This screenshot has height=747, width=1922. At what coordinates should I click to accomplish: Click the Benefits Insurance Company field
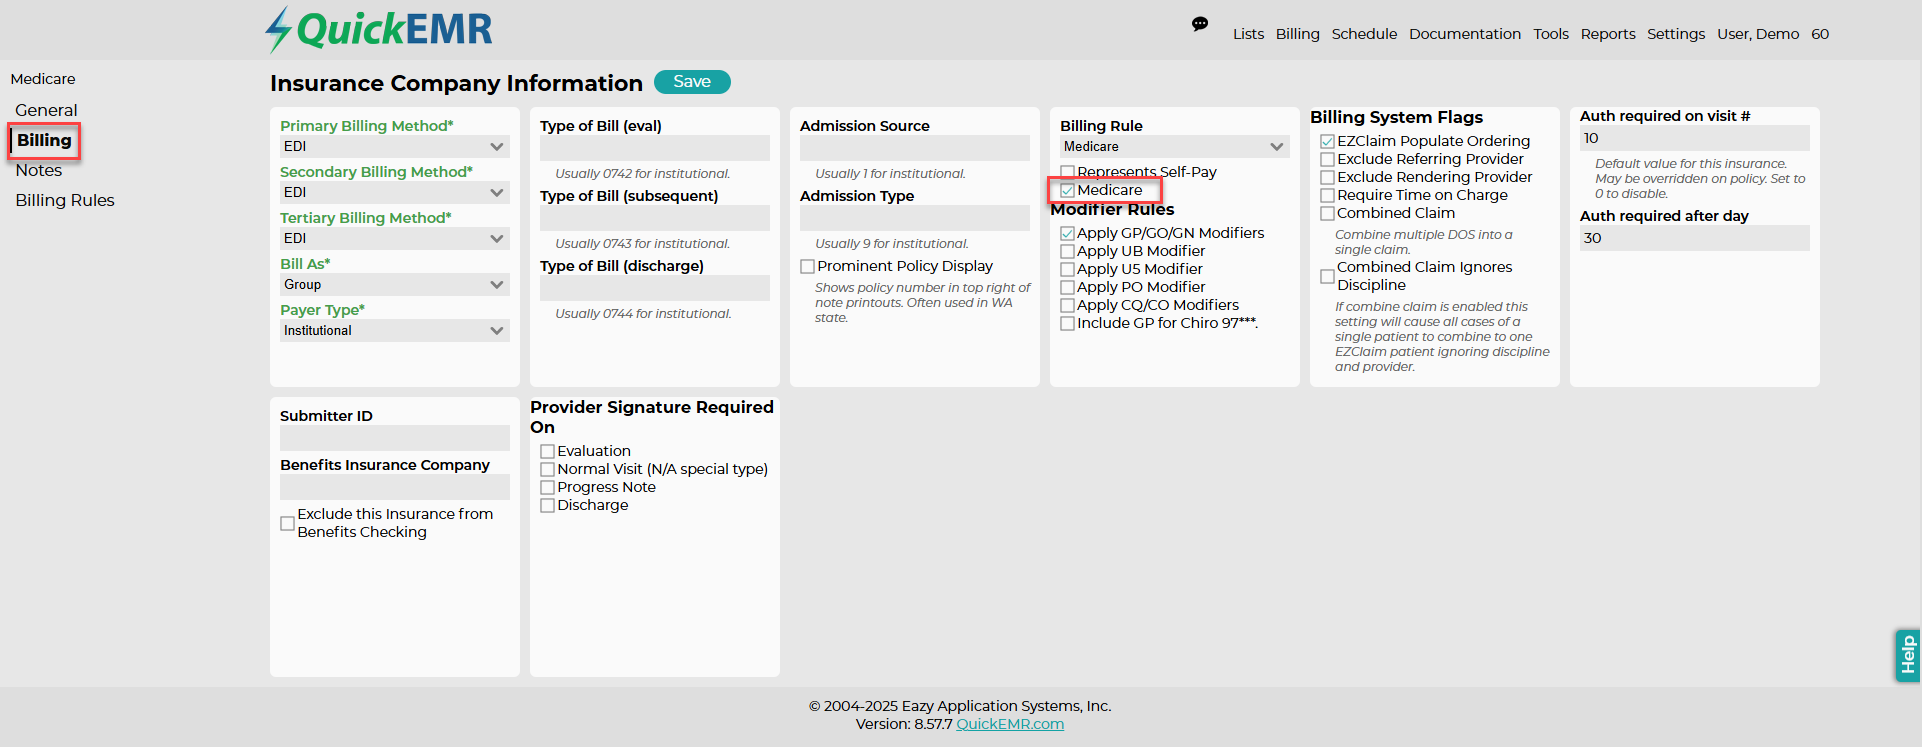[395, 487]
